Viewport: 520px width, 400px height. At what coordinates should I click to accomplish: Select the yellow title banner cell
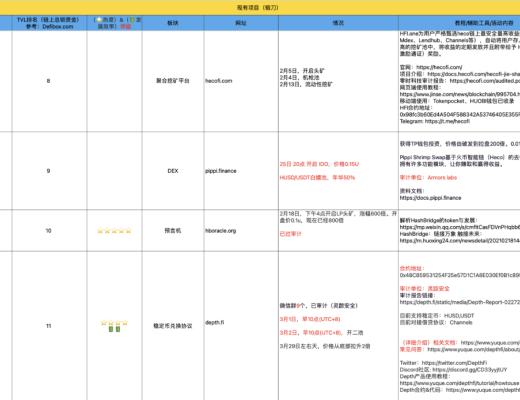pos(260,7)
